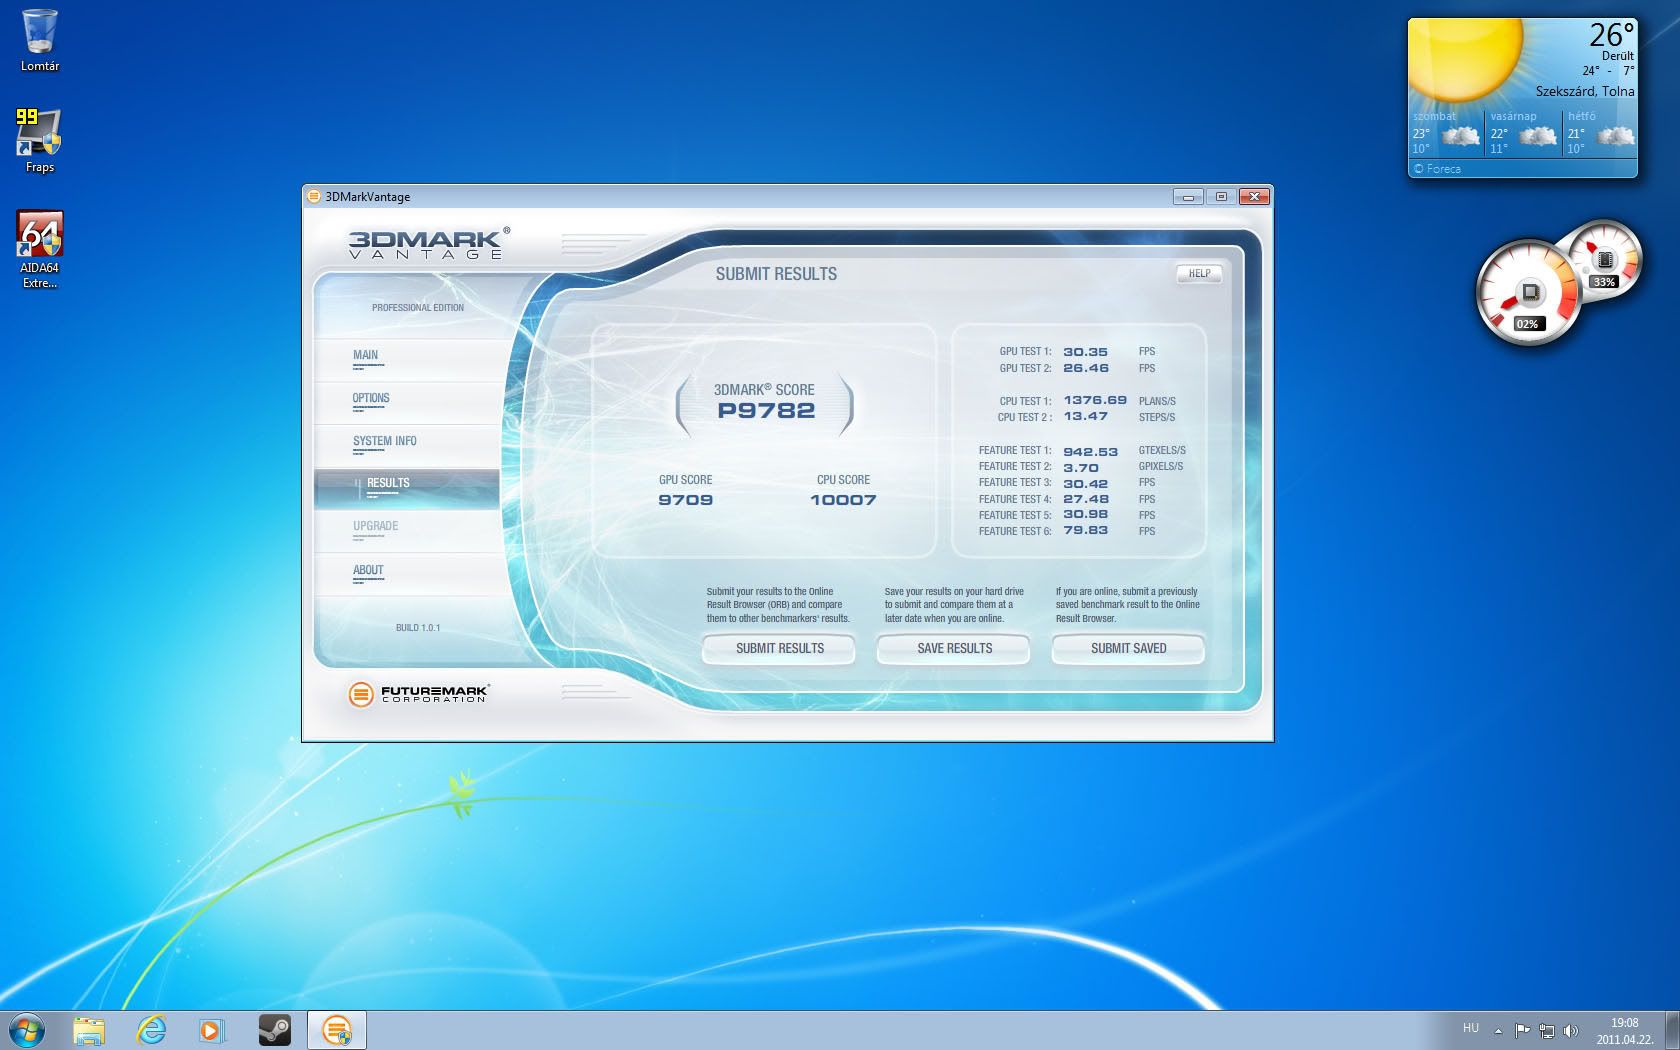Screen dimensions: 1680x1050
Task: Click the 3DMark Vantage logo
Action: tap(429, 243)
